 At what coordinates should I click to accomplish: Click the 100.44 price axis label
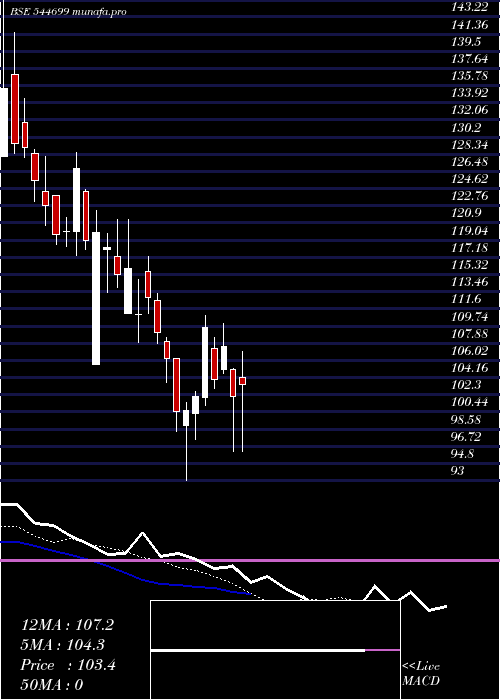[x=469, y=402]
